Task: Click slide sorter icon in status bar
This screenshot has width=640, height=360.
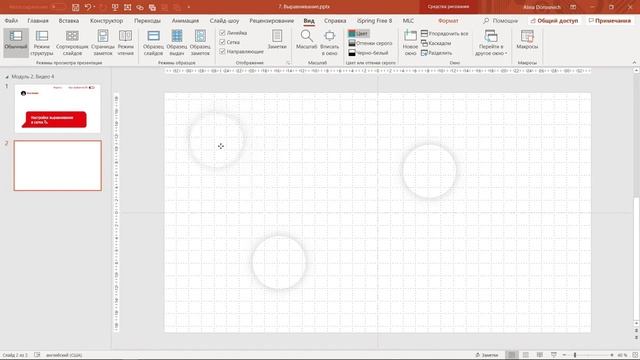Action: pyautogui.click(x=526, y=355)
